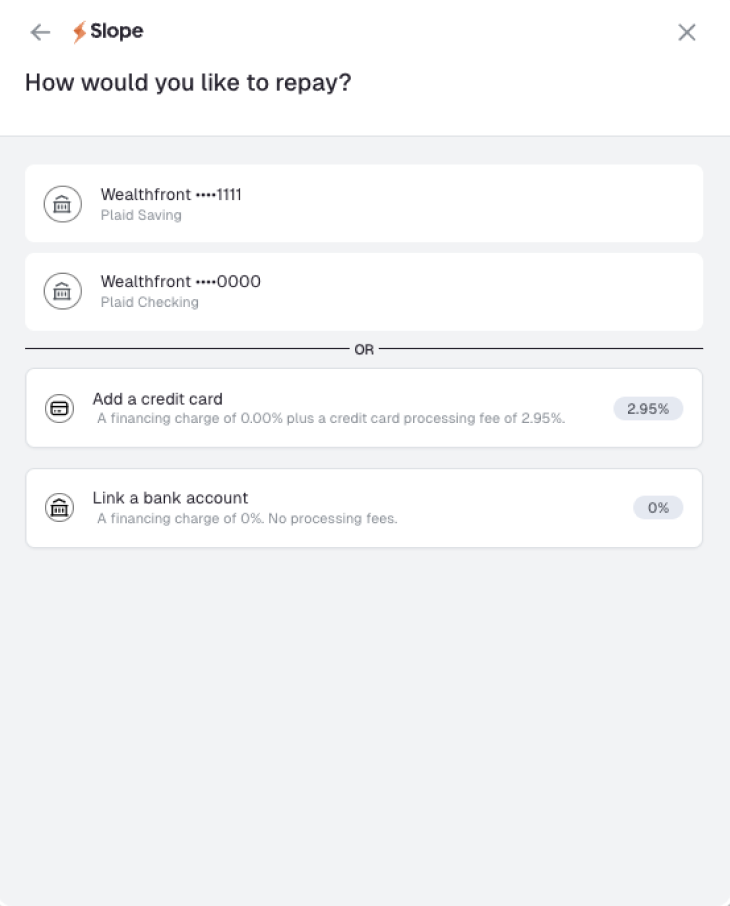
Task: Click the Slope brand name text
Action: point(117,32)
